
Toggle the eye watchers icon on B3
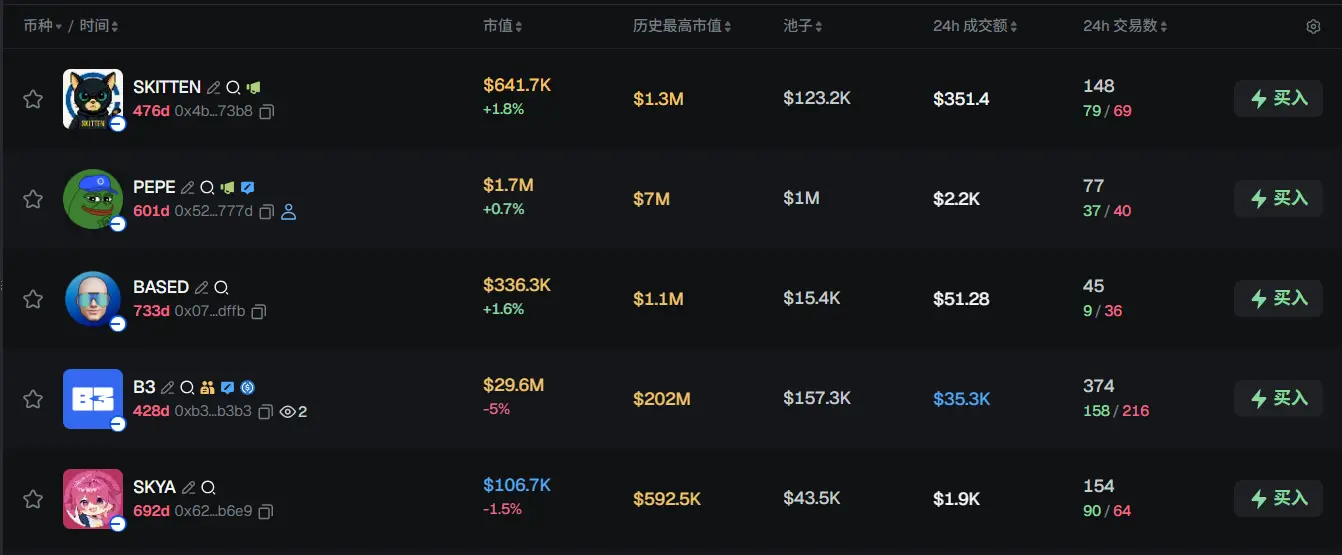coord(288,412)
